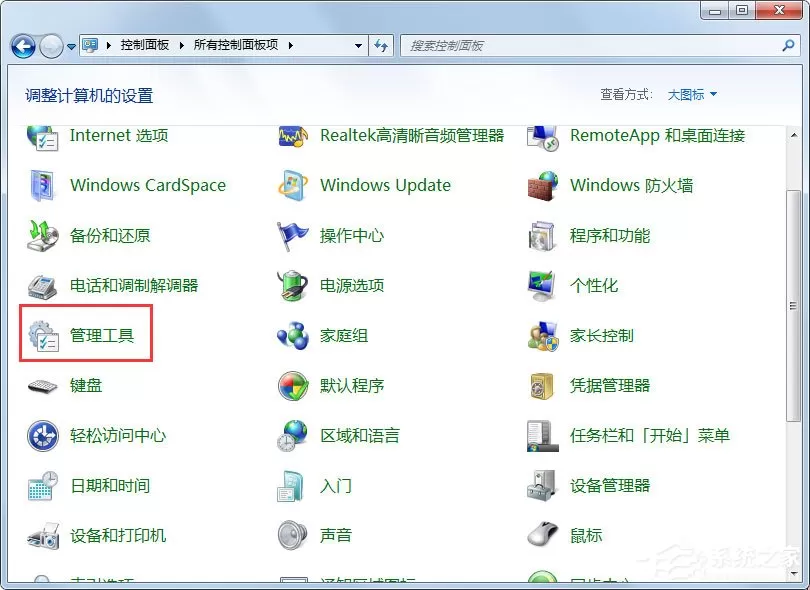Open the Windows CardSpace icon

42,185
